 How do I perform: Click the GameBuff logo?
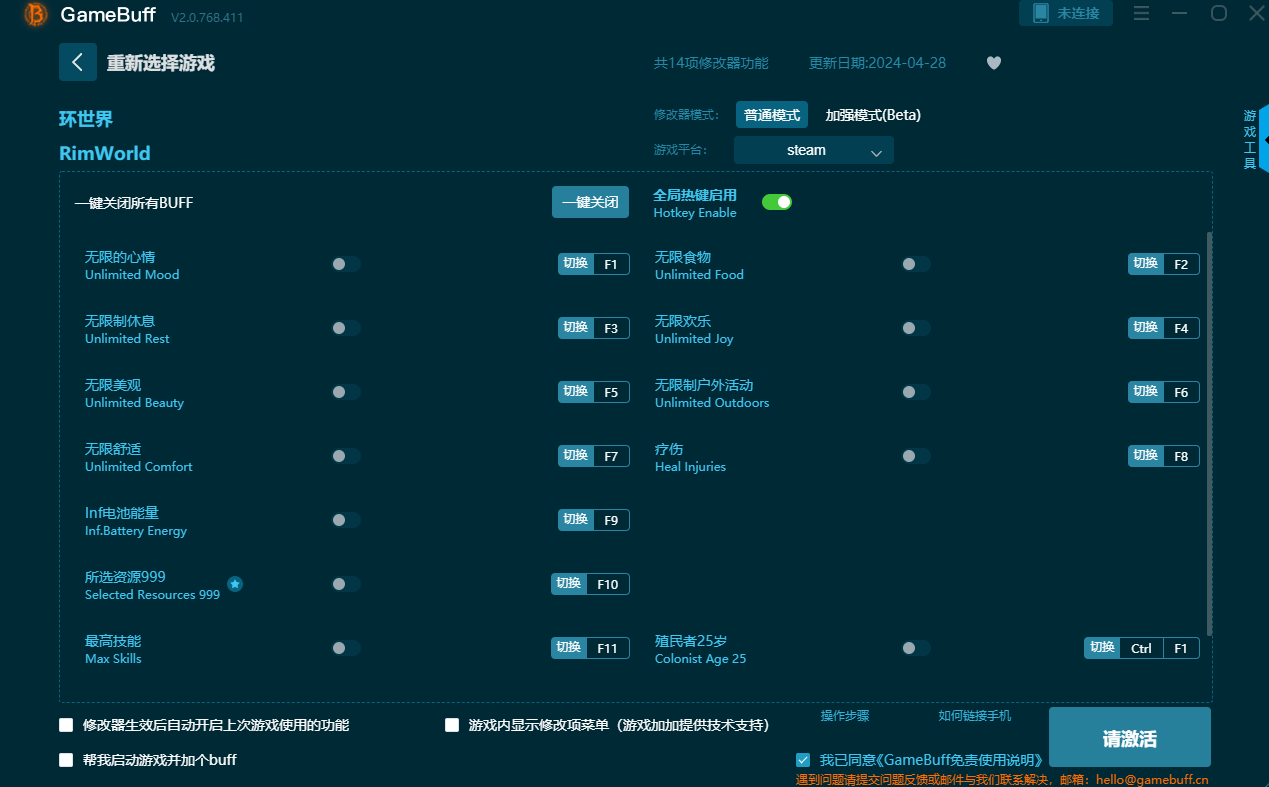33,15
